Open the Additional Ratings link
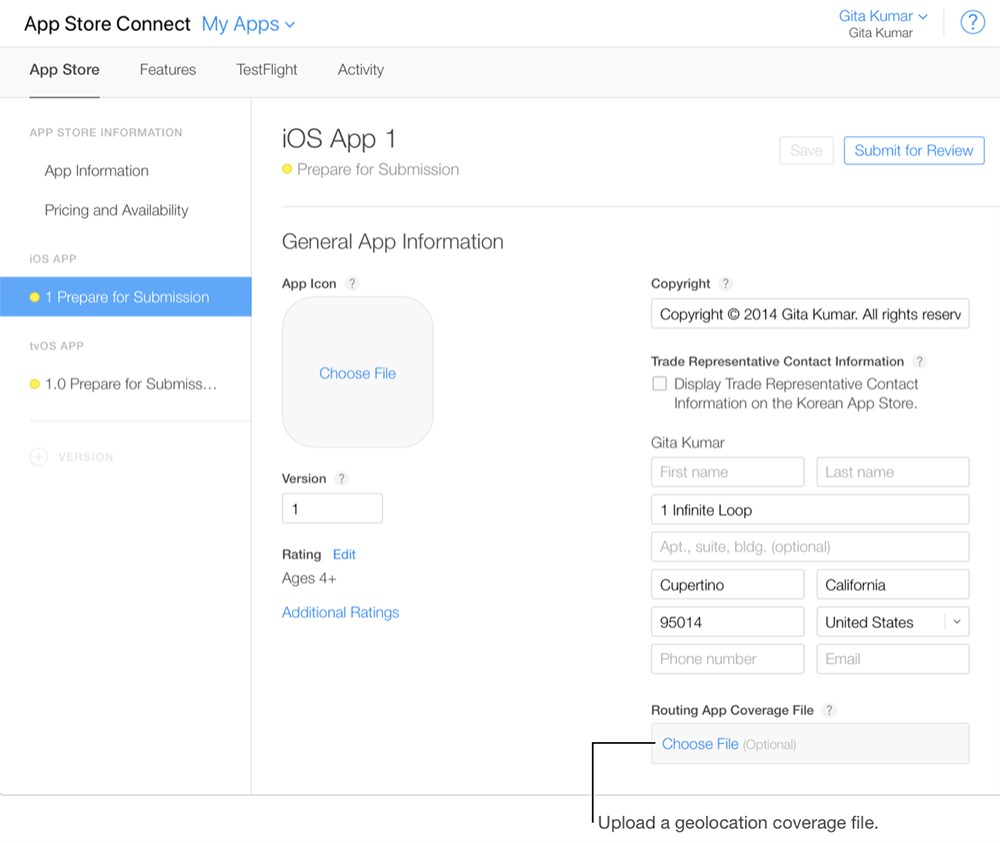This screenshot has width=1000, height=843. tap(341, 613)
